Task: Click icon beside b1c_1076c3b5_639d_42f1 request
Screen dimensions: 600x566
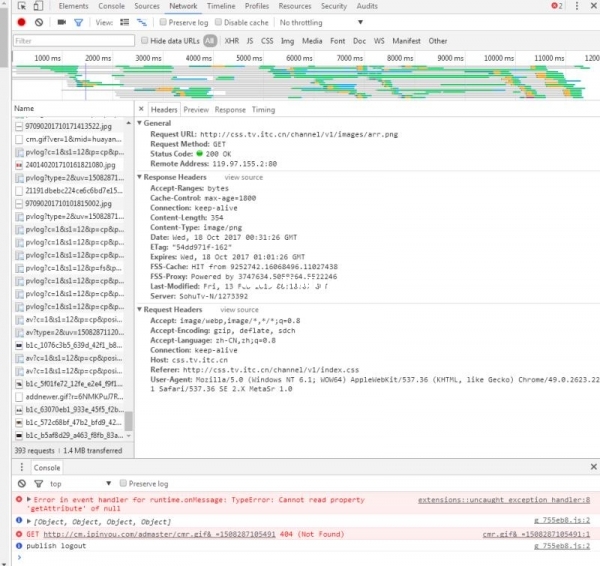Action: tap(19, 345)
